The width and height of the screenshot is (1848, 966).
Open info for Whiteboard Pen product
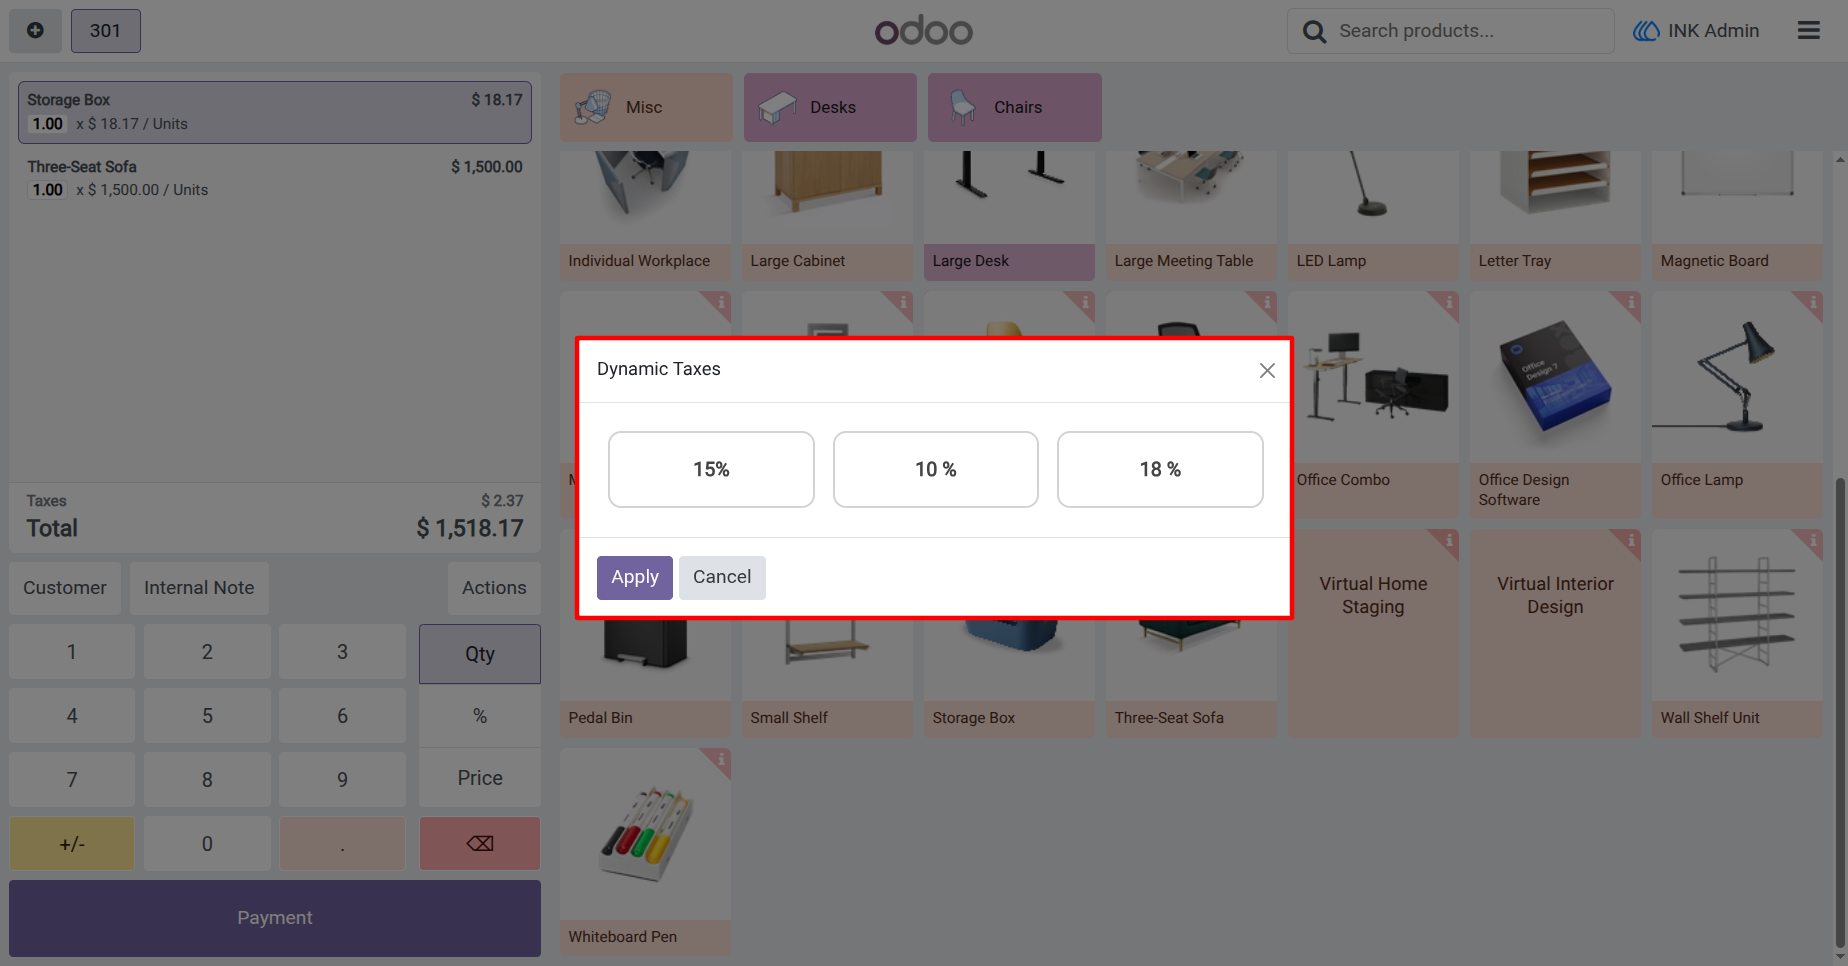coord(720,759)
